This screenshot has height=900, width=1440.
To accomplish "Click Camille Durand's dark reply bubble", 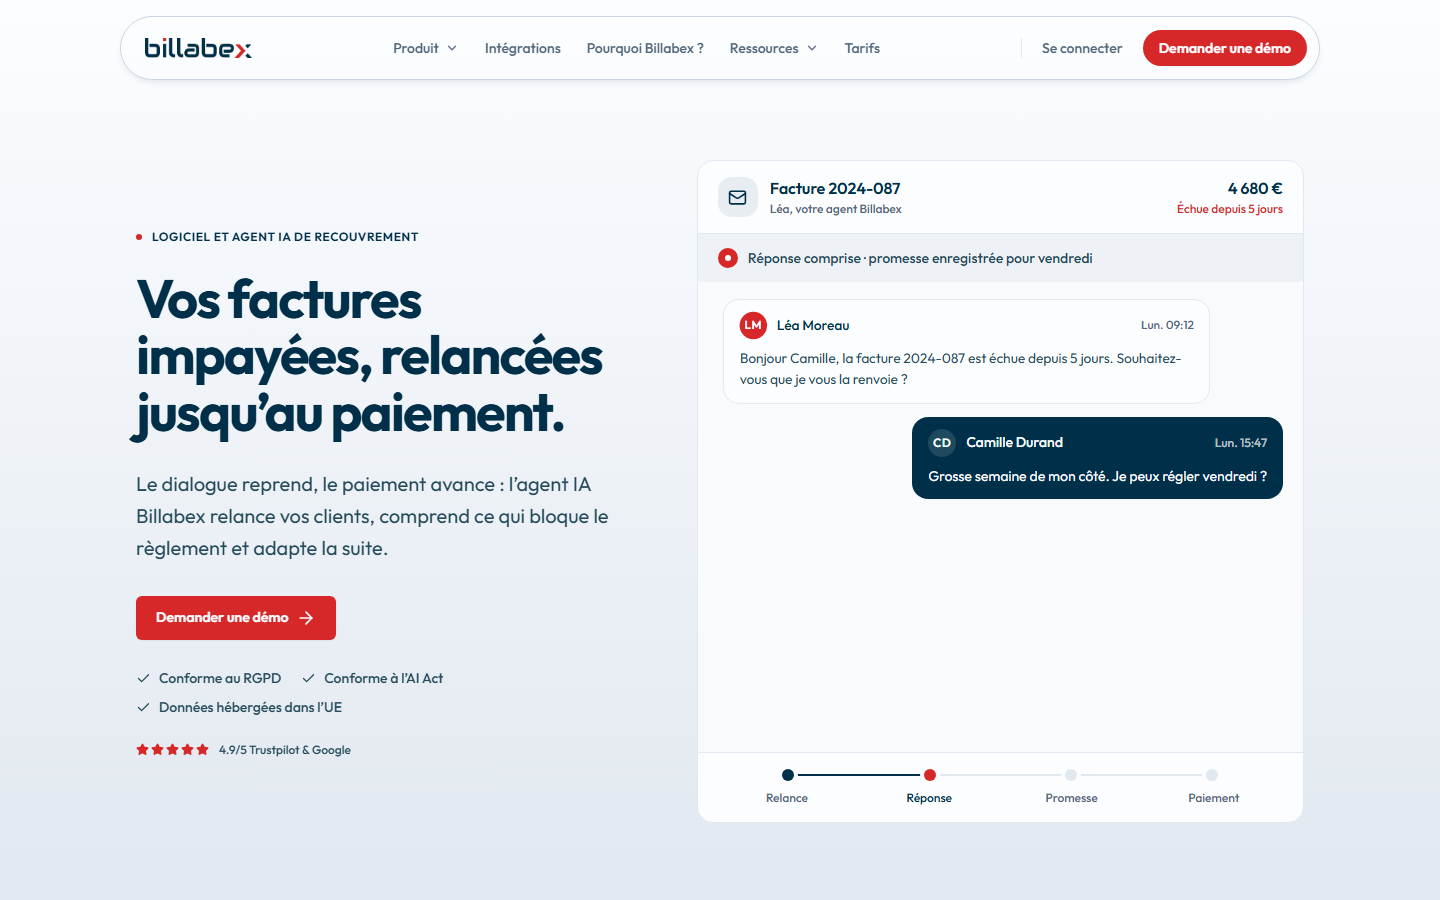I will click(1097, 458).
